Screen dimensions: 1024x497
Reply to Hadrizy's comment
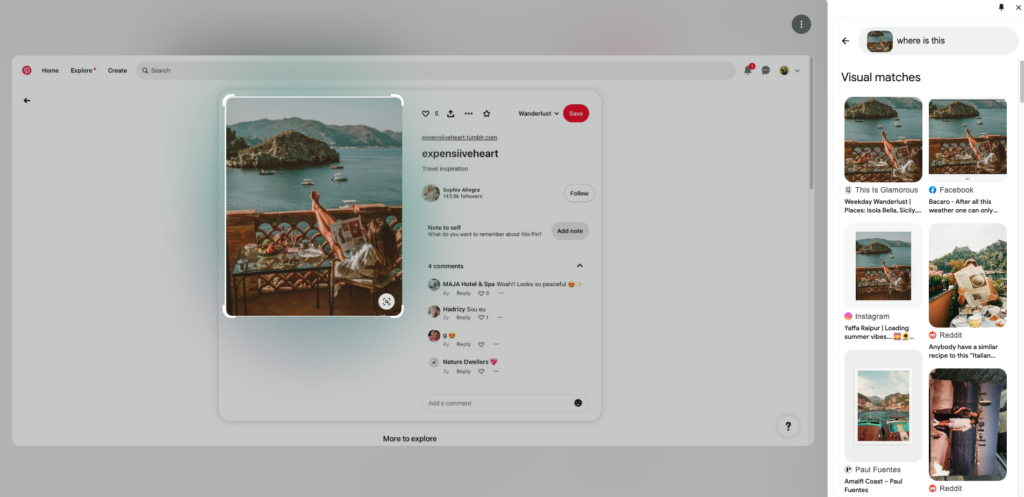pyautogui.click(x=463, y=317)
